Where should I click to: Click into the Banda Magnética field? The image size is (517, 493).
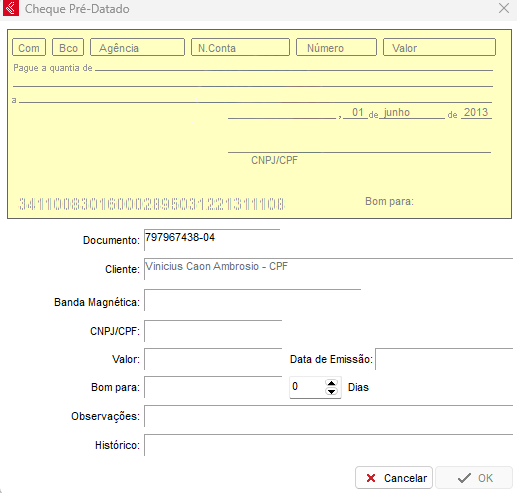point(252,300)
